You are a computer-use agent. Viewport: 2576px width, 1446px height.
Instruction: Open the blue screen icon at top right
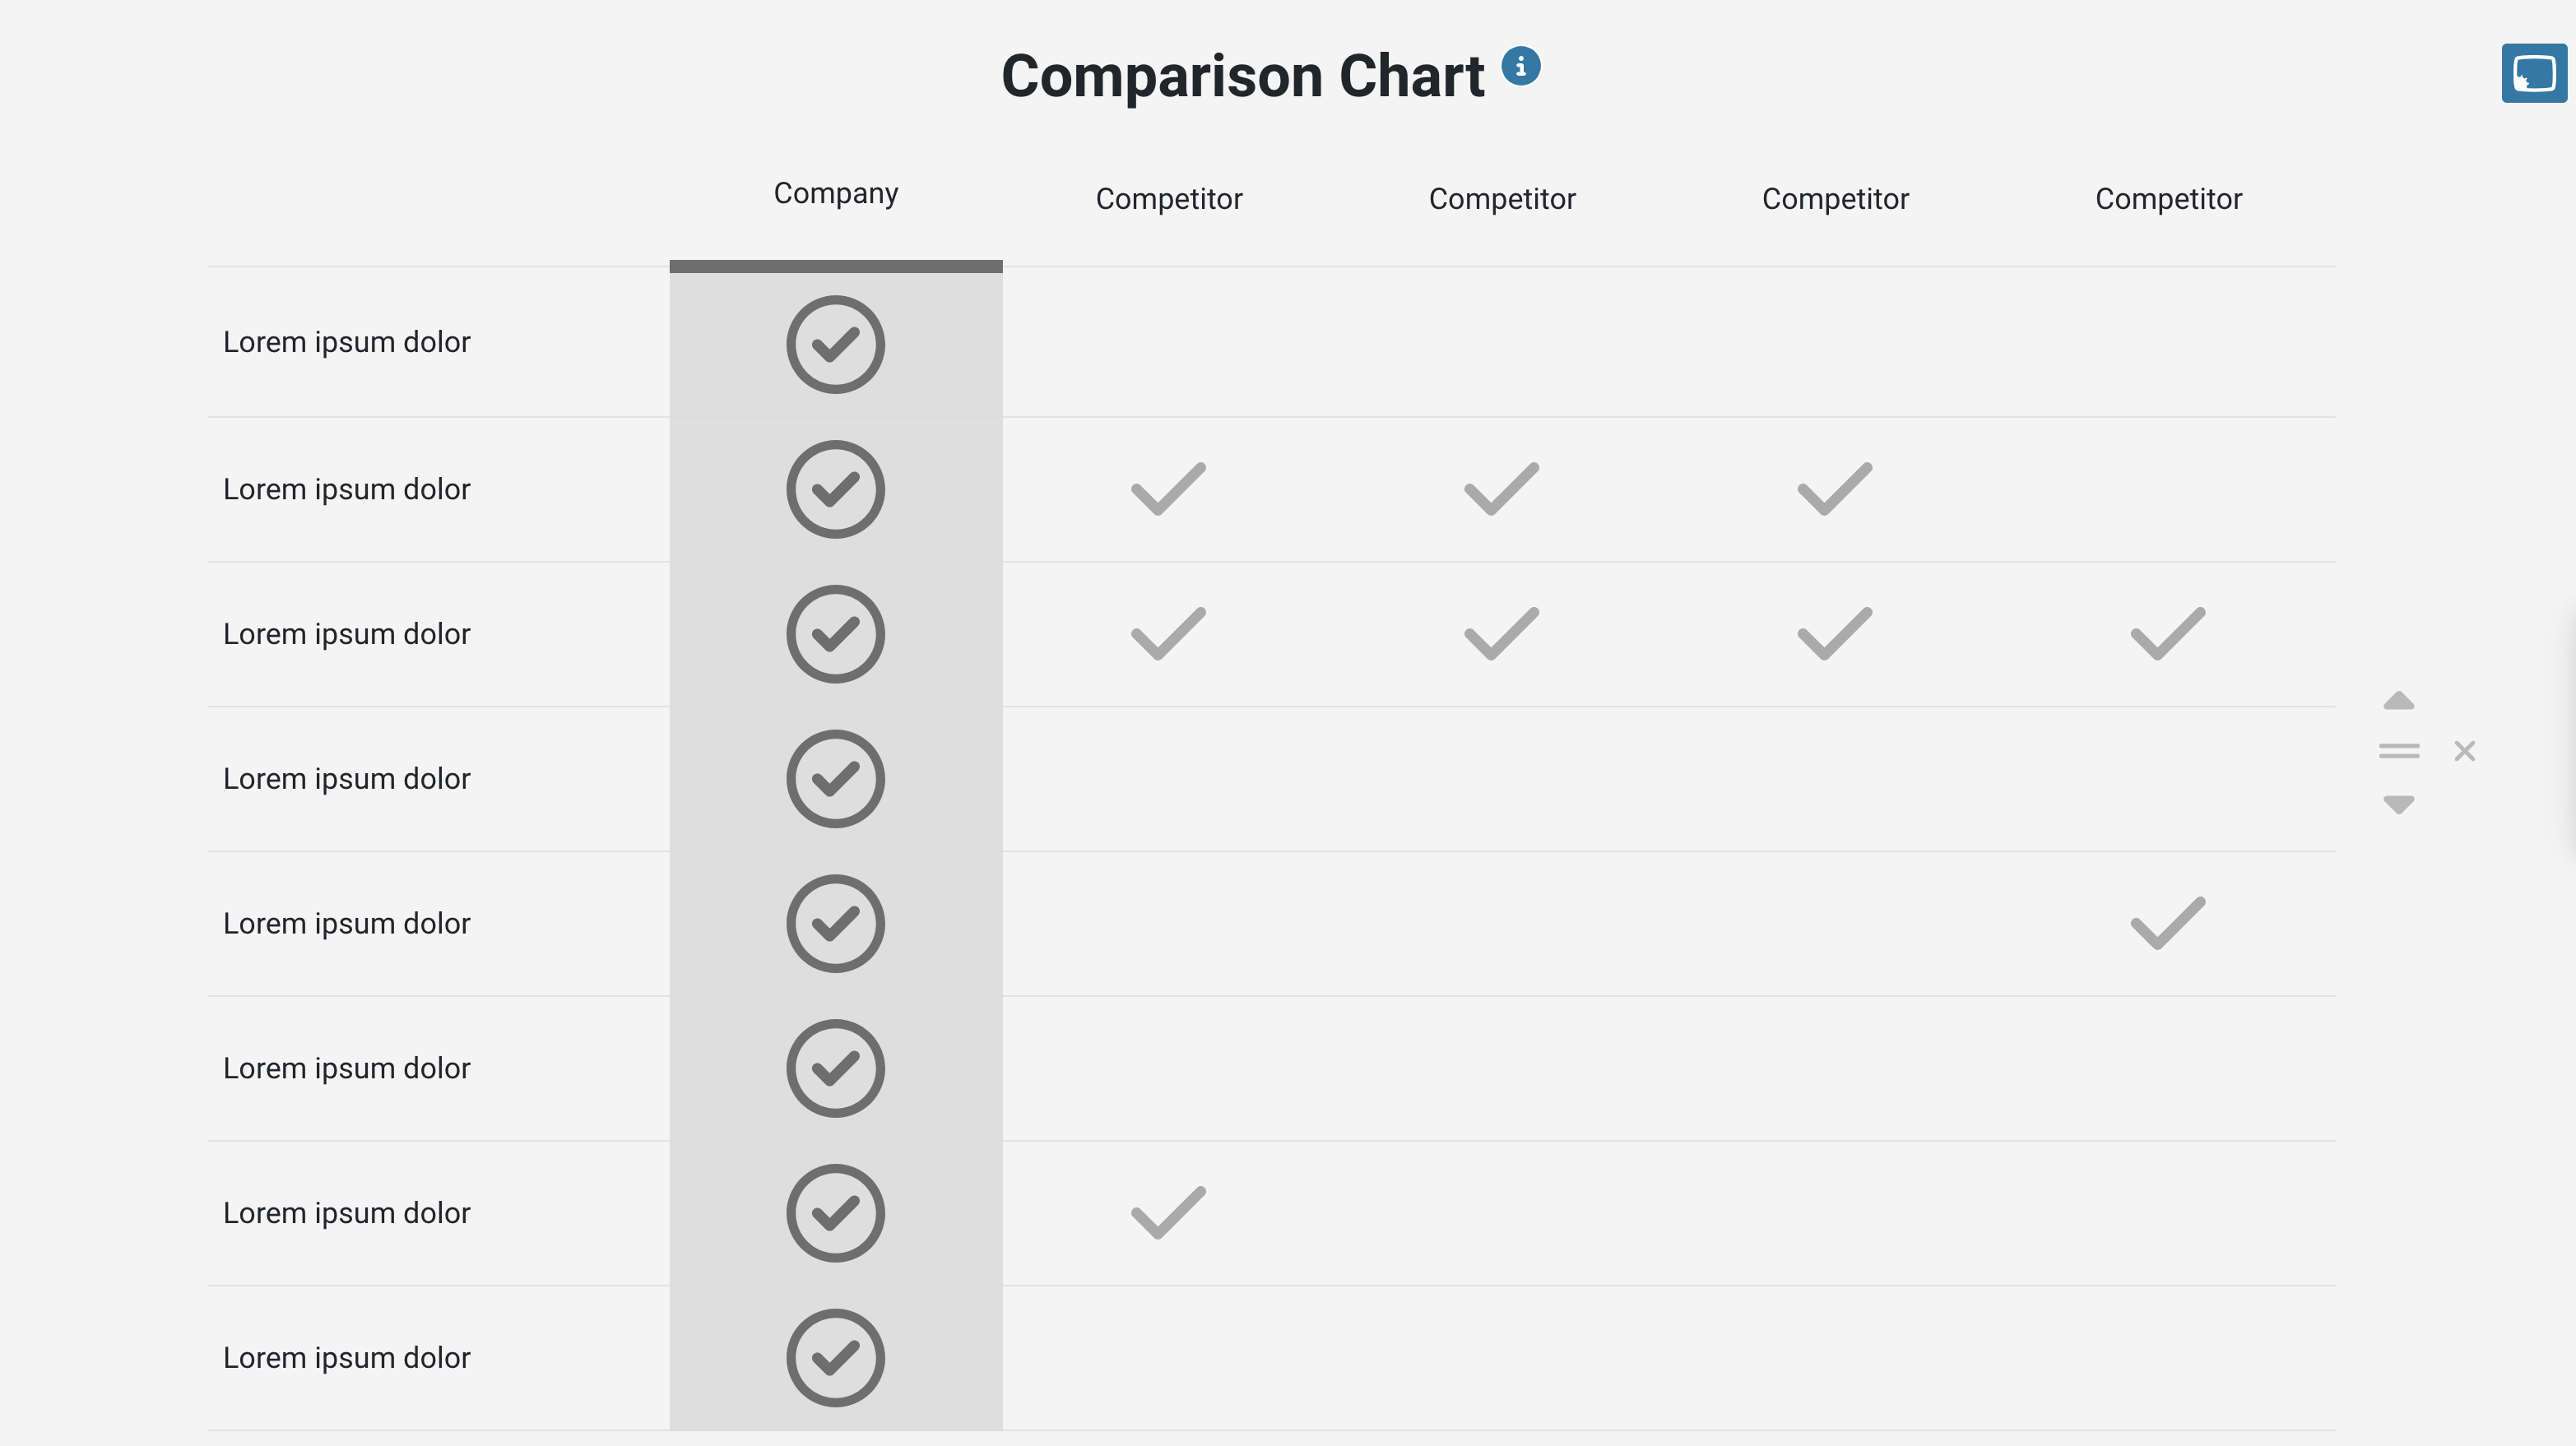click(2533, 73)
